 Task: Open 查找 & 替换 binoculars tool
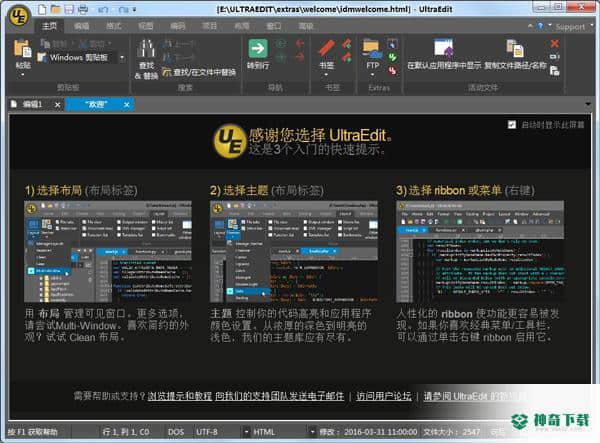(146, 58)
